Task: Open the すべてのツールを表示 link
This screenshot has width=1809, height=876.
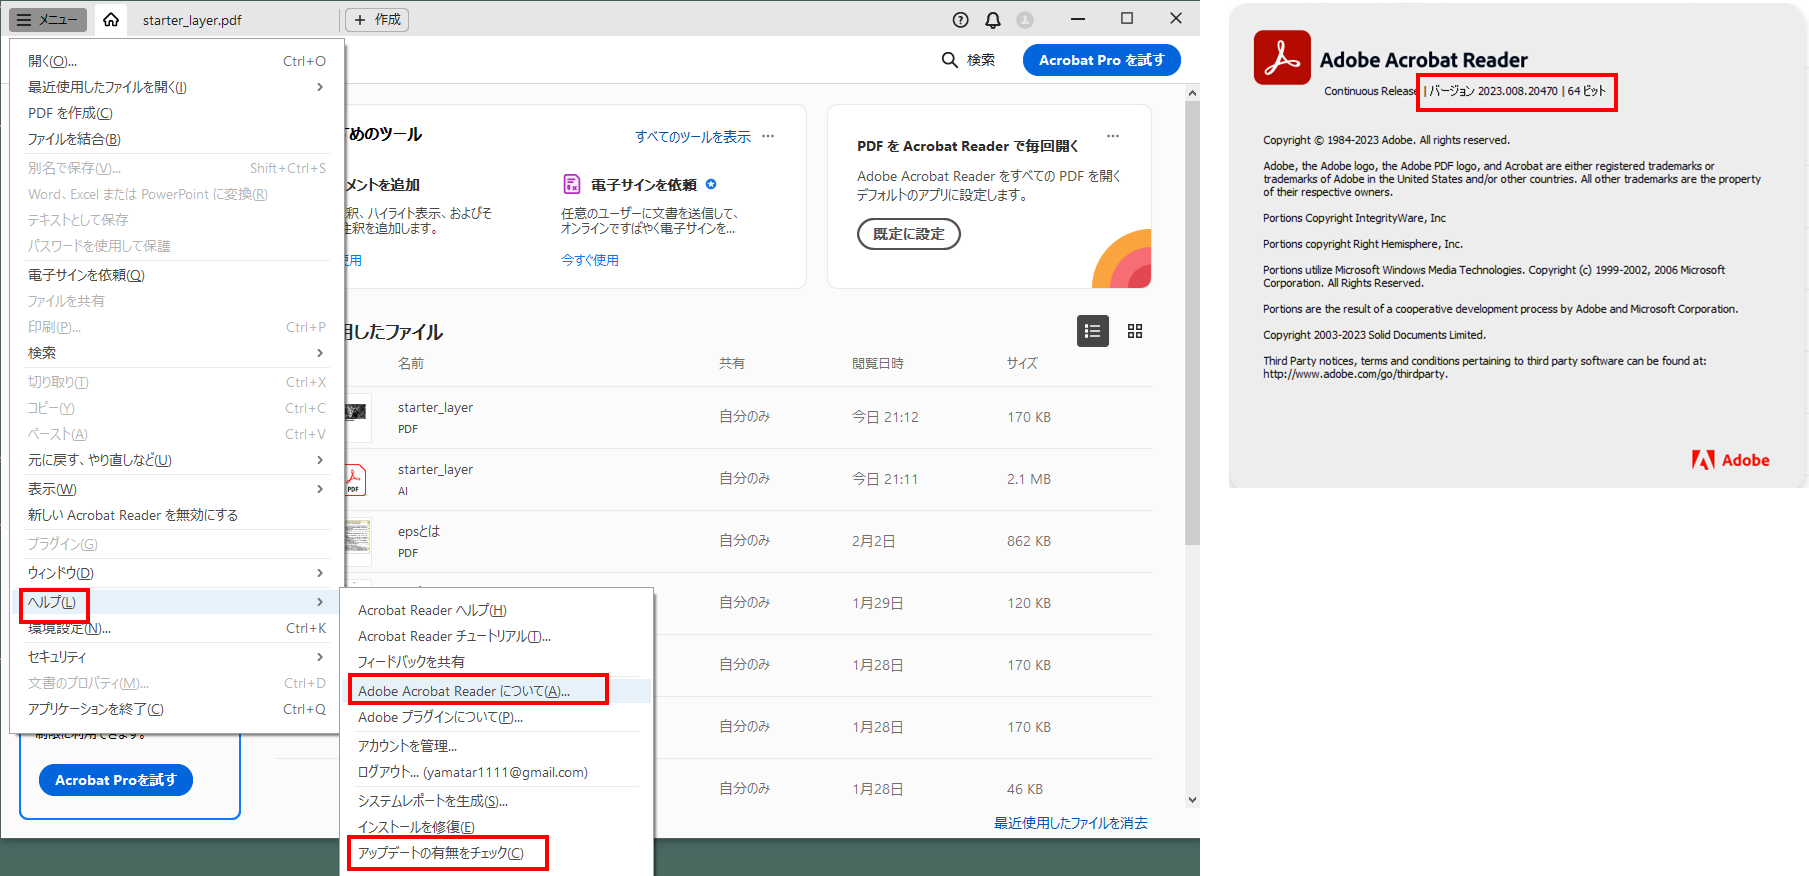Action: [693, 136]
